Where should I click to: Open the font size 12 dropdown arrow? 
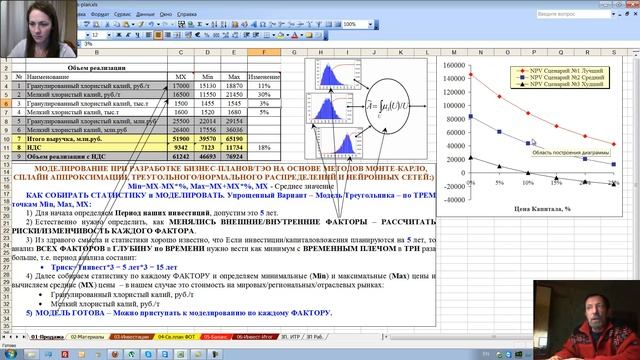pos(109,35)
